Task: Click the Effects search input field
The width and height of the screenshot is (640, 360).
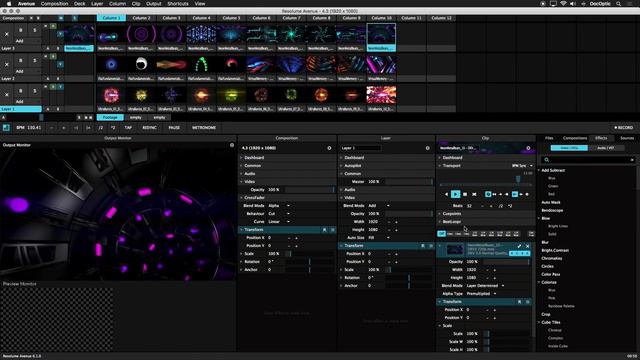Action: click(x=588, y=160)
